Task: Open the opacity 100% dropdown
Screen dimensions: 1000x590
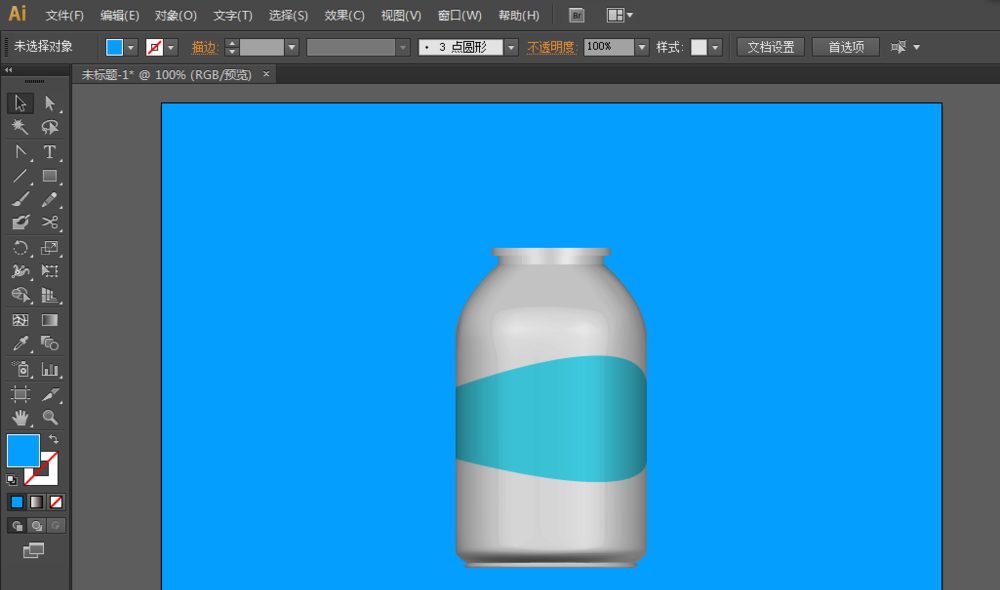Action: [642, 47]
